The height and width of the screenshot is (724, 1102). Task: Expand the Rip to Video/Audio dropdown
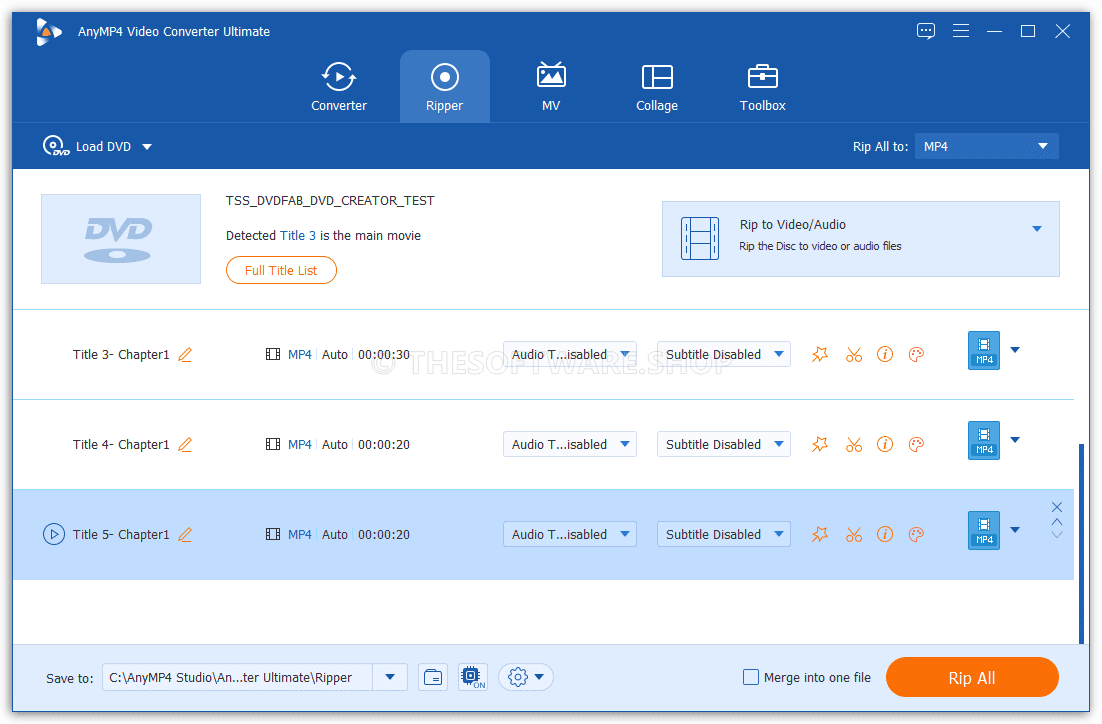1037,228
